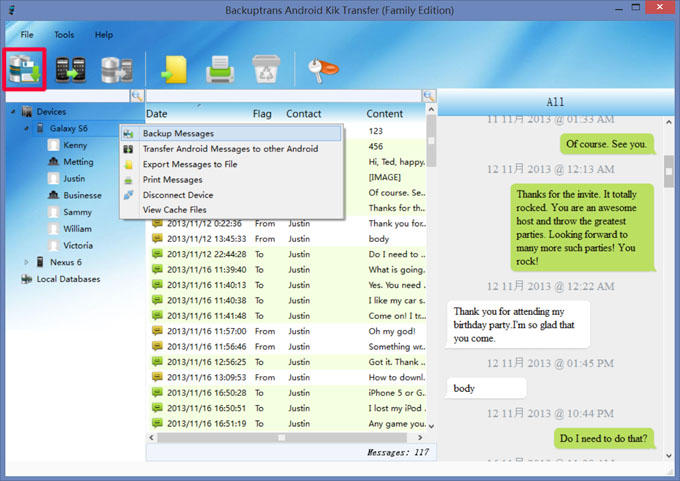Choose Transfer Android Messages to other Android
This screenshot has height=481, width=680.
(232, 149)
